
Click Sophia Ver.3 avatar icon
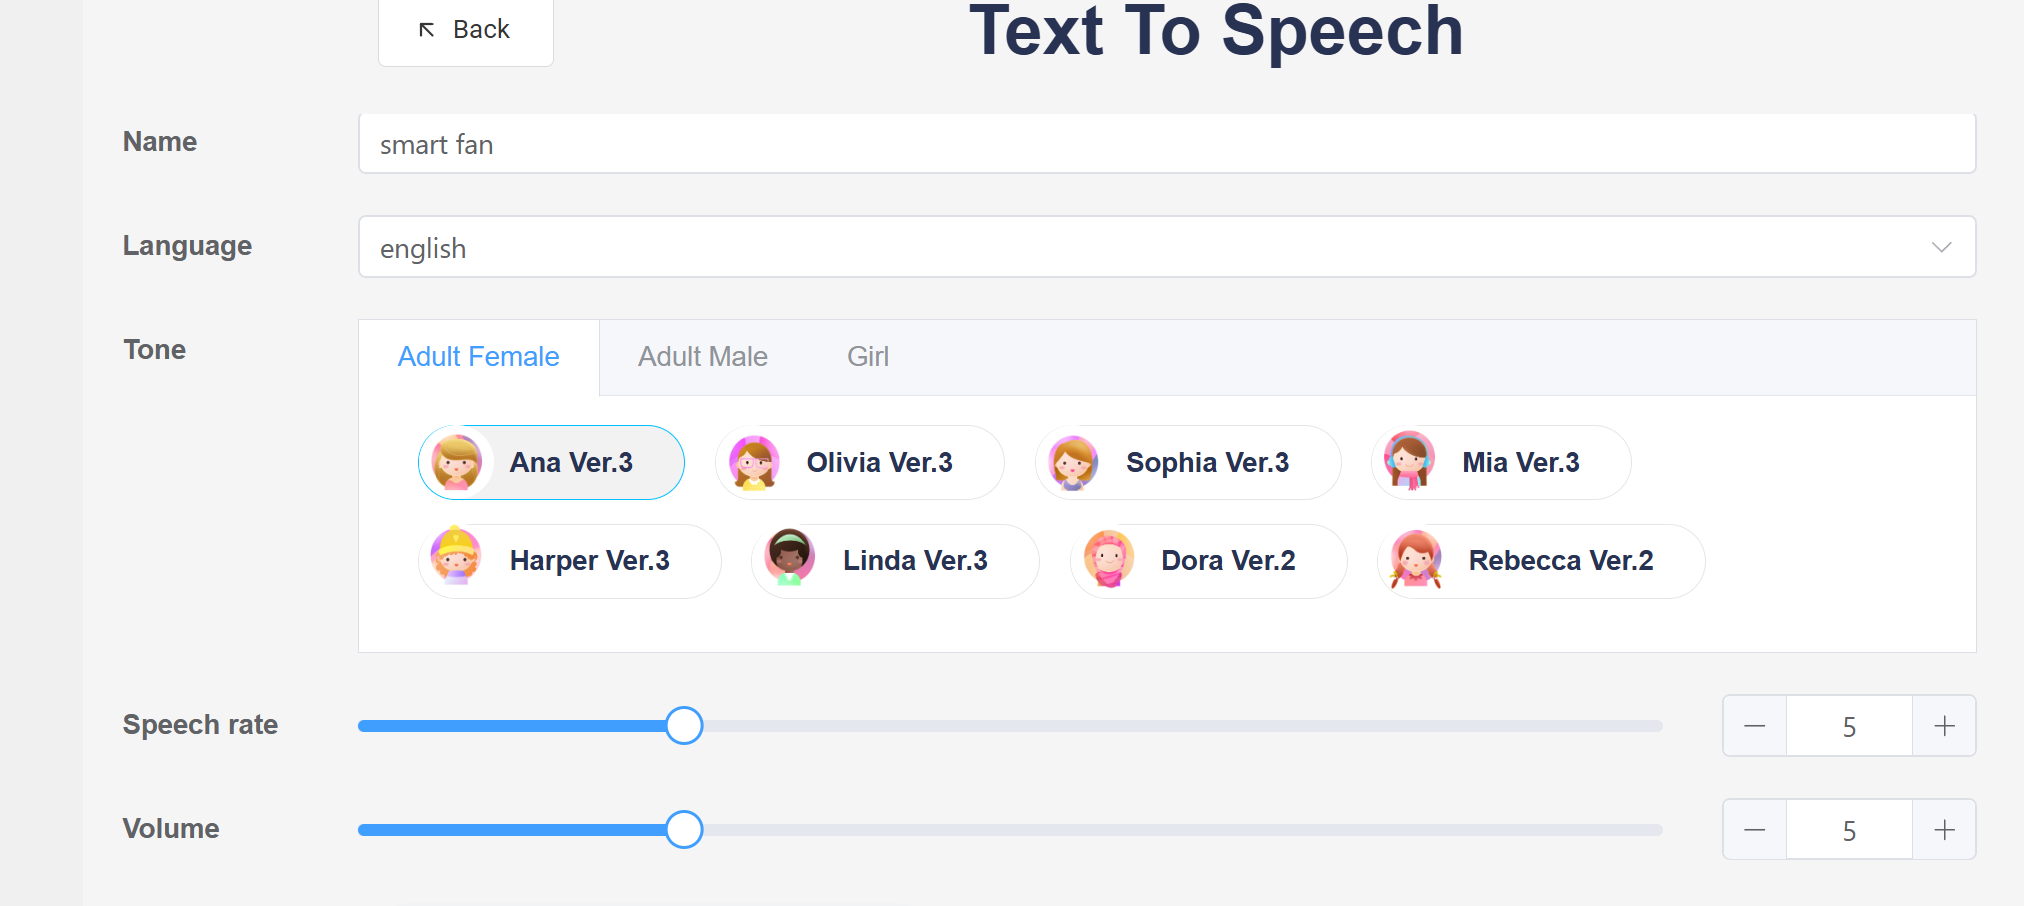pos(1073,463)
